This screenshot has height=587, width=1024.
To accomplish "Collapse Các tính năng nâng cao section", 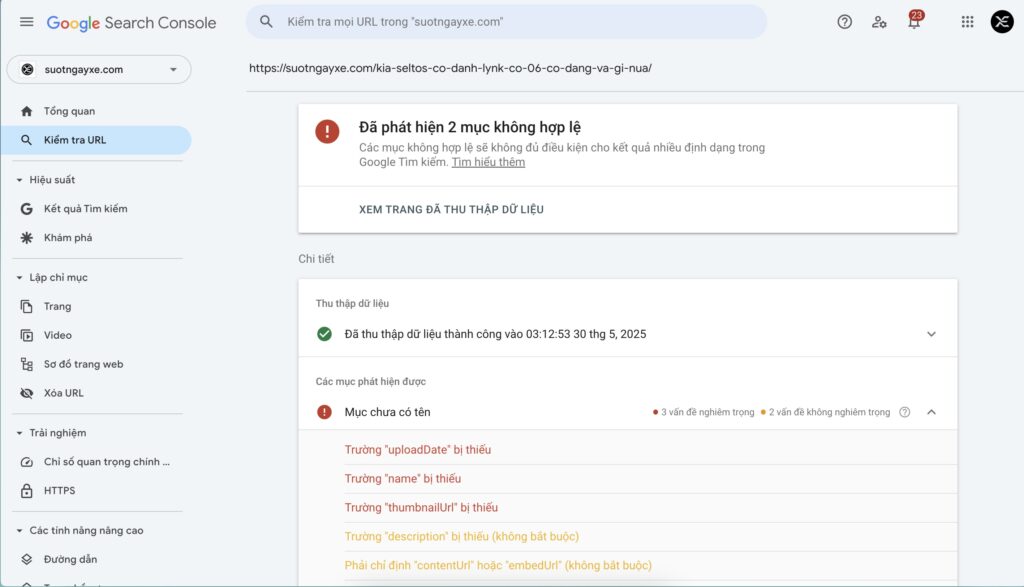I will point(19,531).
